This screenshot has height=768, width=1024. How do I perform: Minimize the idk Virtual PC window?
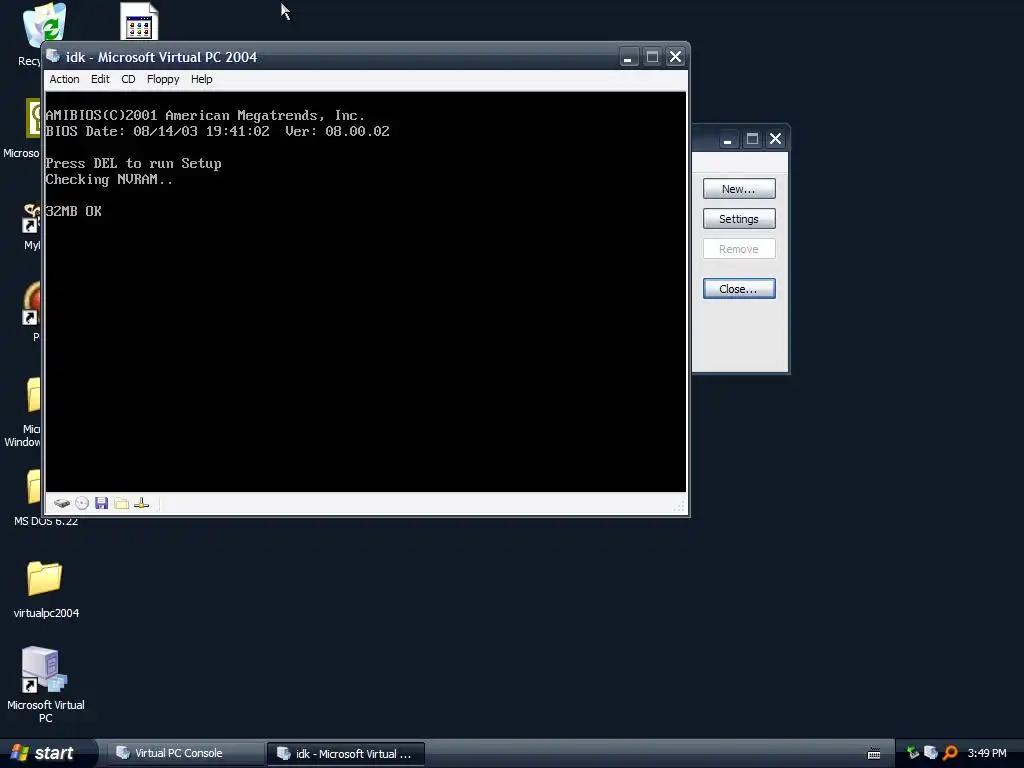coord(628,57)
